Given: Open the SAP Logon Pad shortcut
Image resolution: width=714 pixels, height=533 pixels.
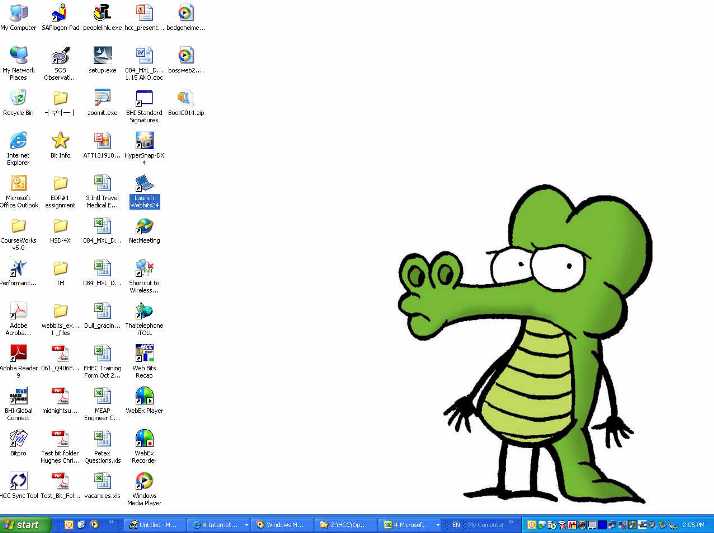Looking at the screenshot, I should [60, 17].
